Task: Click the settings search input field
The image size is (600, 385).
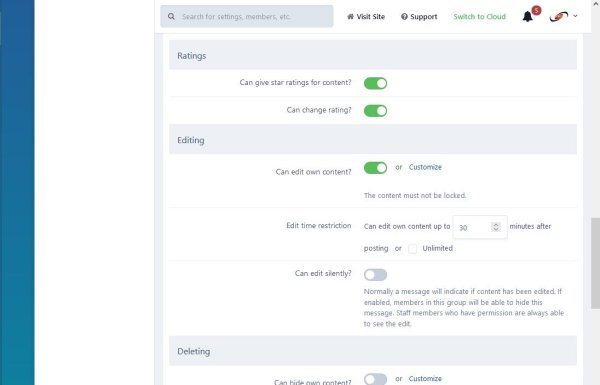Action: 247,16
